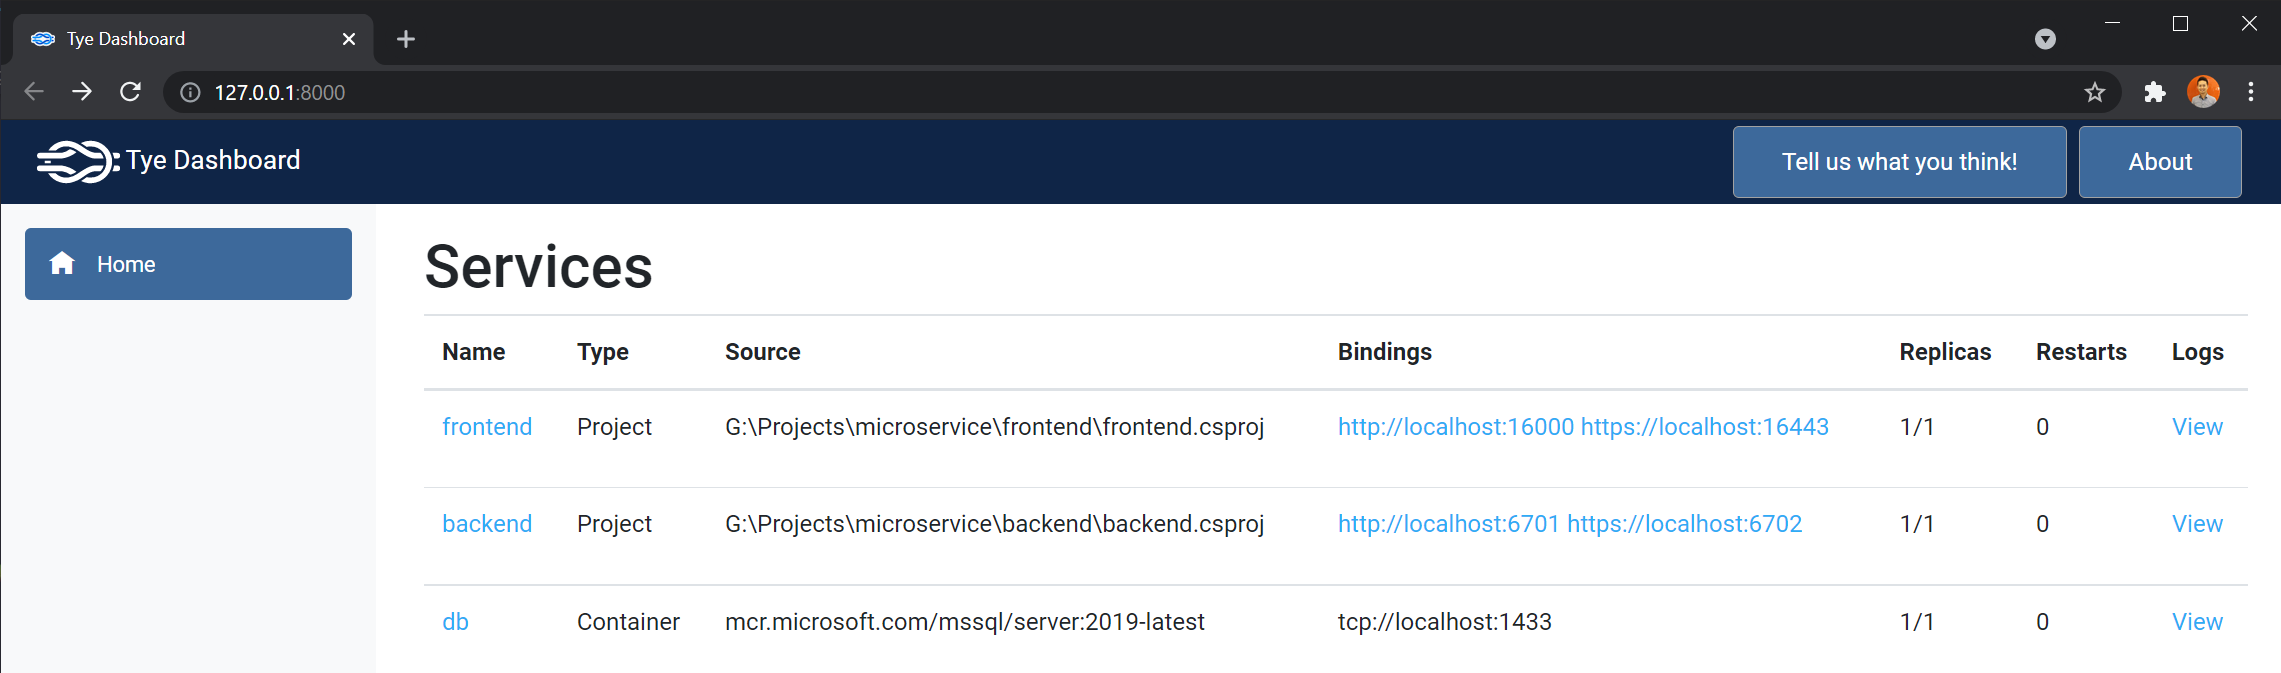Bookmark this page with the star icon
This screenshot has width=2281, height=673.
pyautogui.click(x=2095, y=93)
